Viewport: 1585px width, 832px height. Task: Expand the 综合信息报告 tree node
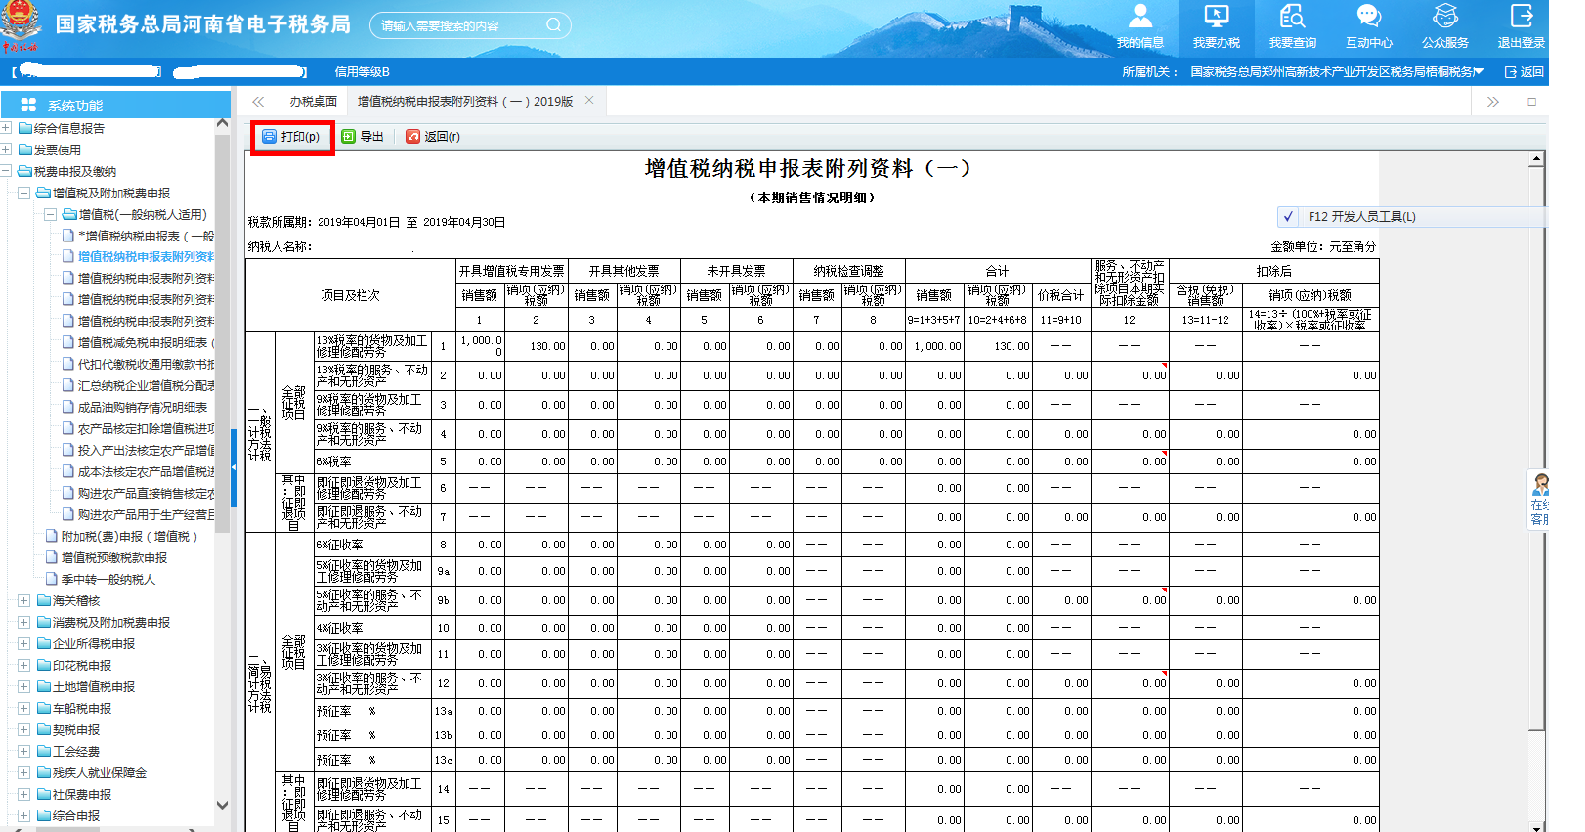tap(7, 128)
